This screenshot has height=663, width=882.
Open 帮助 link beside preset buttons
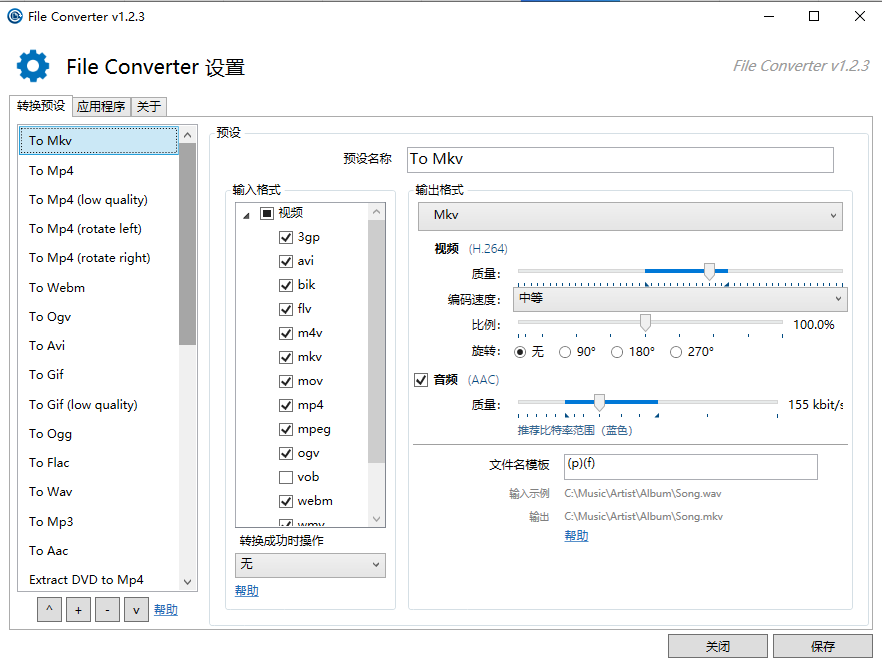point(166,610)
